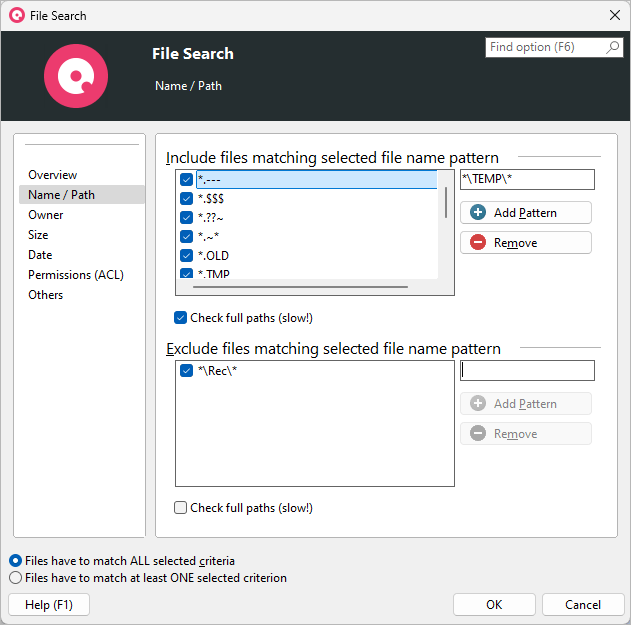Enable Check full paths under Exclude section
Viewport: 631px width, 625px height.
pyautogui.click(x=181, y=508)
